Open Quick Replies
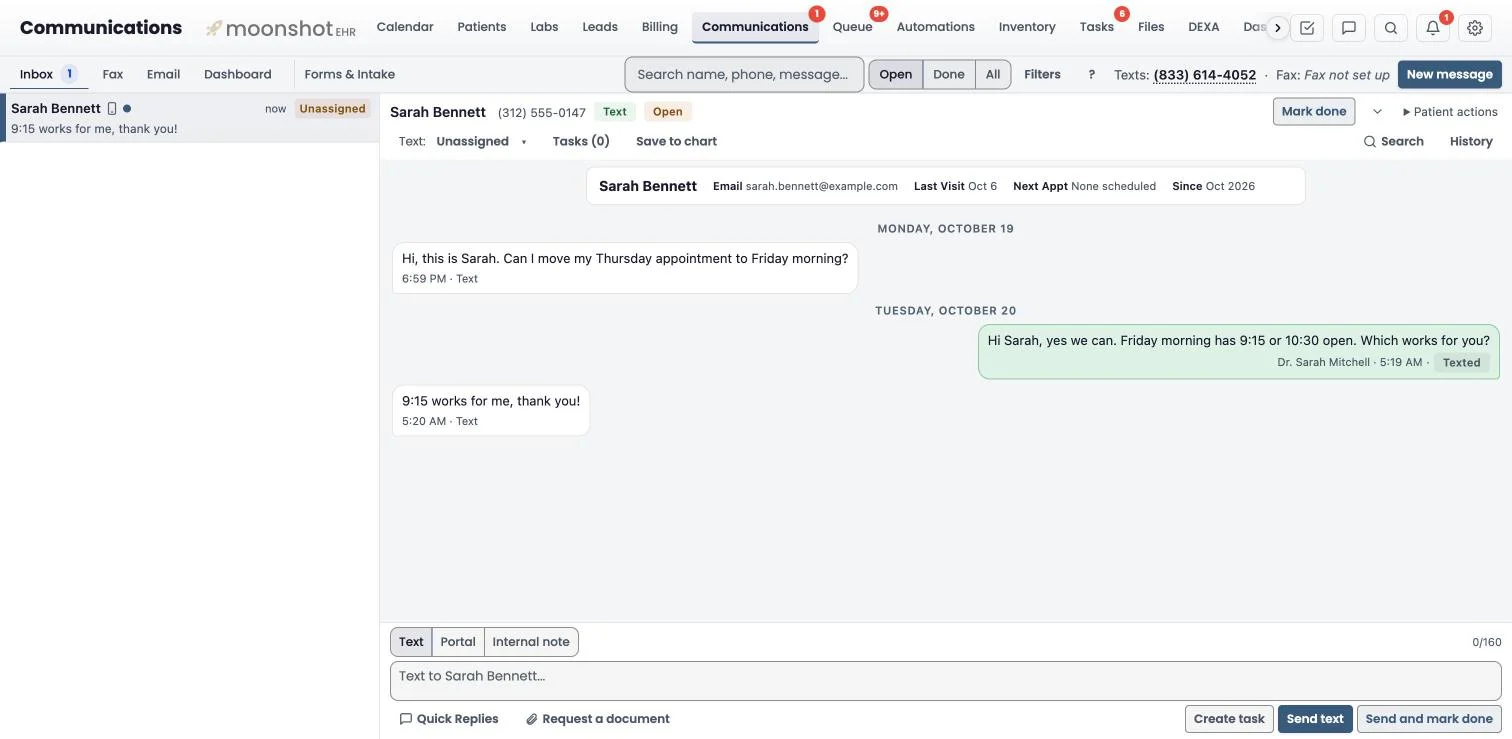The image size is (1512, 739). pyautogui.click(x=448, y=719)
